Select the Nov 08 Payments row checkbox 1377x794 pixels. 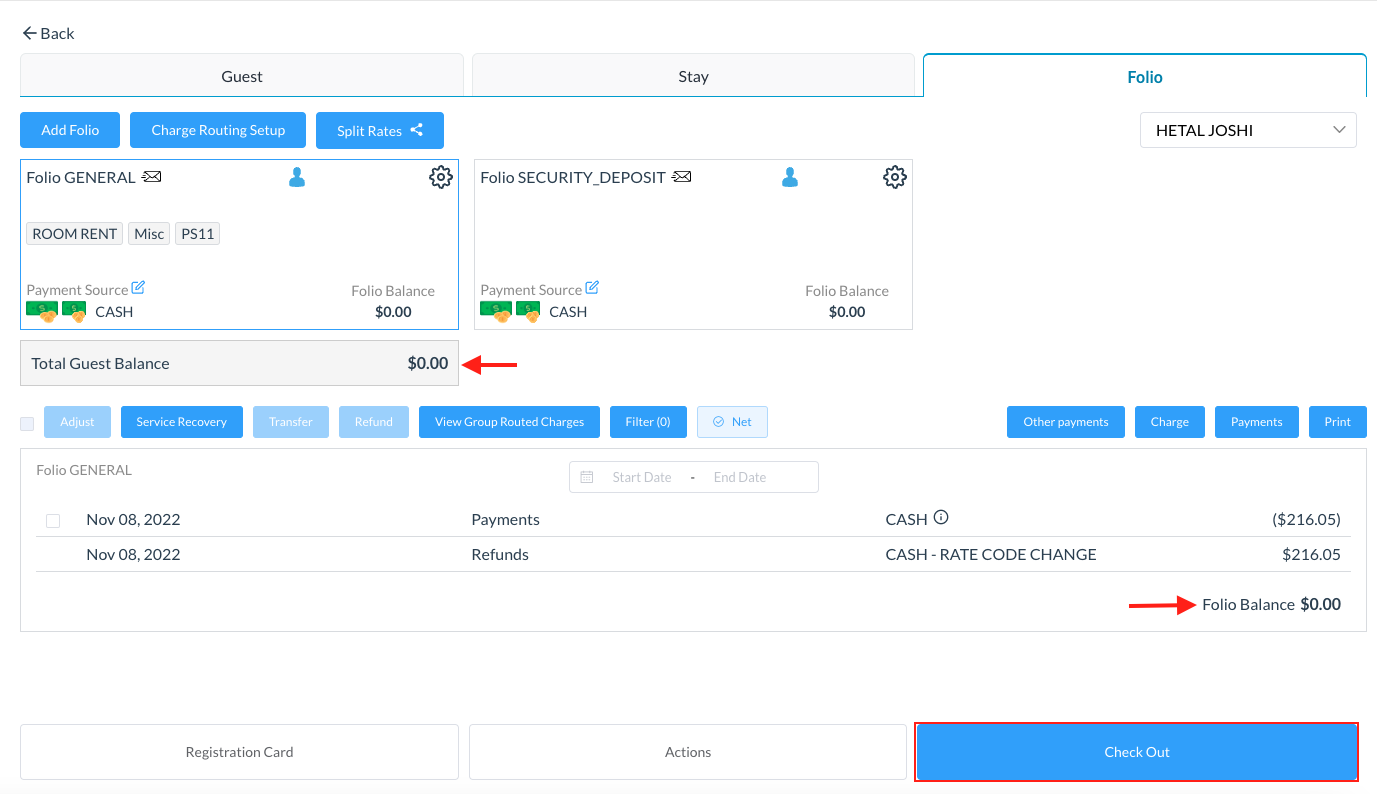click(x=53, y=521)
